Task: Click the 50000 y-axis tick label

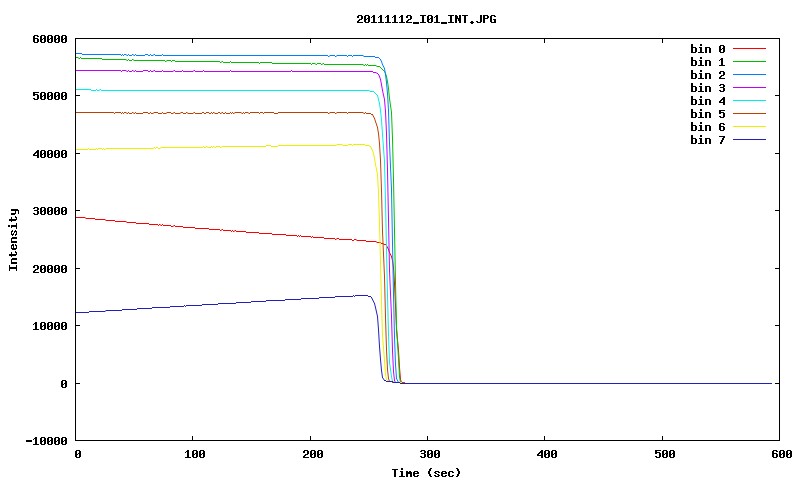Action: point(49,96)
